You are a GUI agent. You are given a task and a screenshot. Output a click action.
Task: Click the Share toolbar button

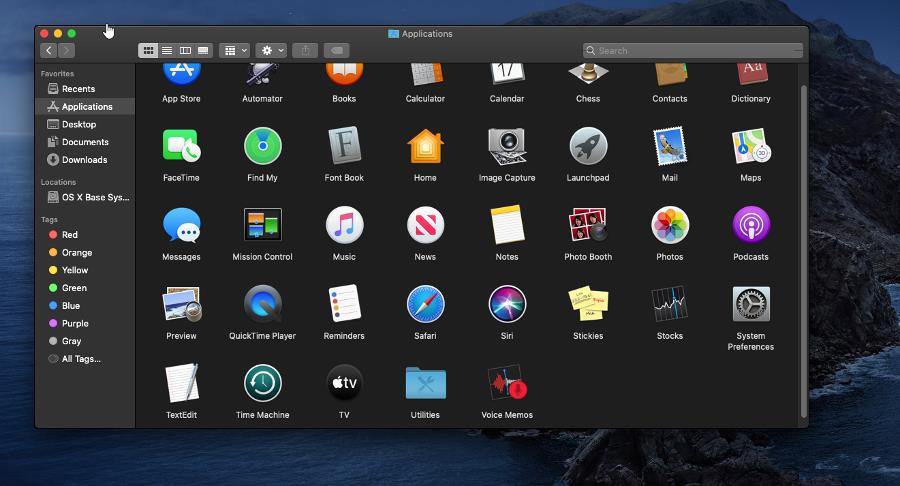(305, 50)
